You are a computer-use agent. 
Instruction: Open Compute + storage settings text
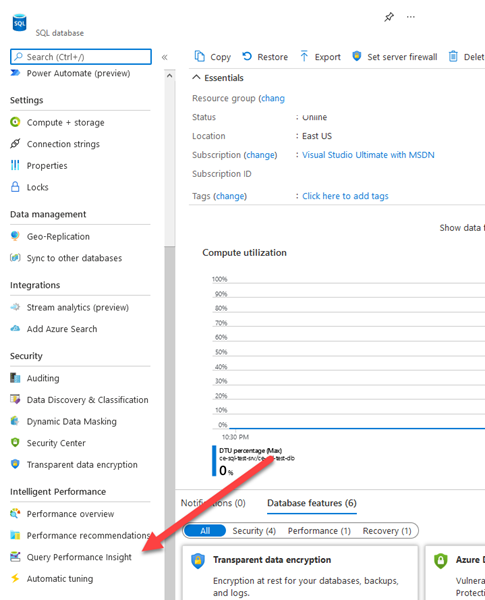(x=65, y=122)
